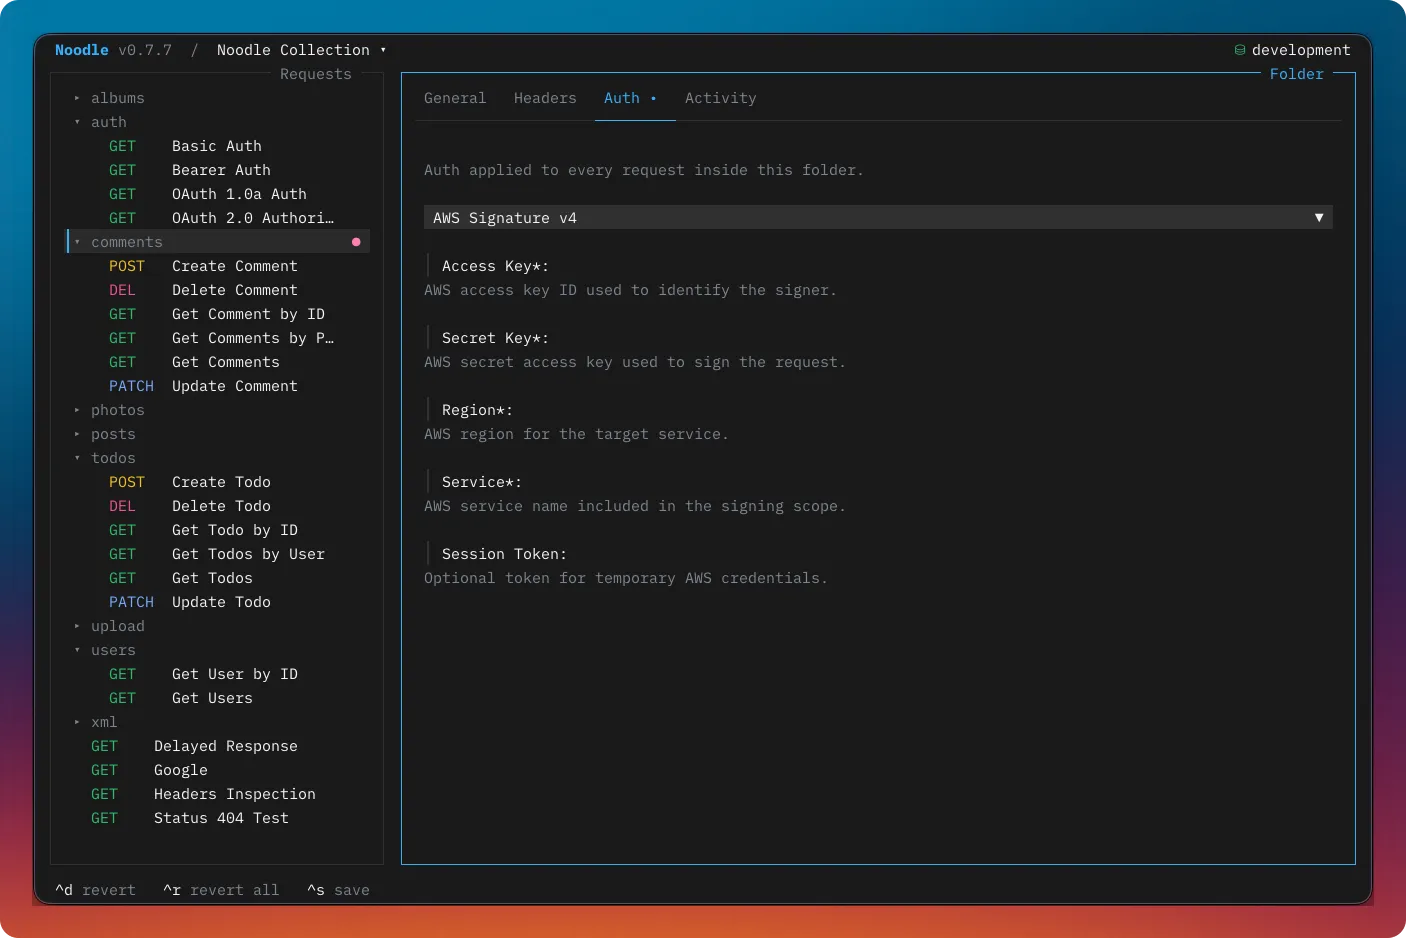The height and width of the screenshot is (938, 1406).
Task: Switch to the Headers tab
Action: coord(545,98)
